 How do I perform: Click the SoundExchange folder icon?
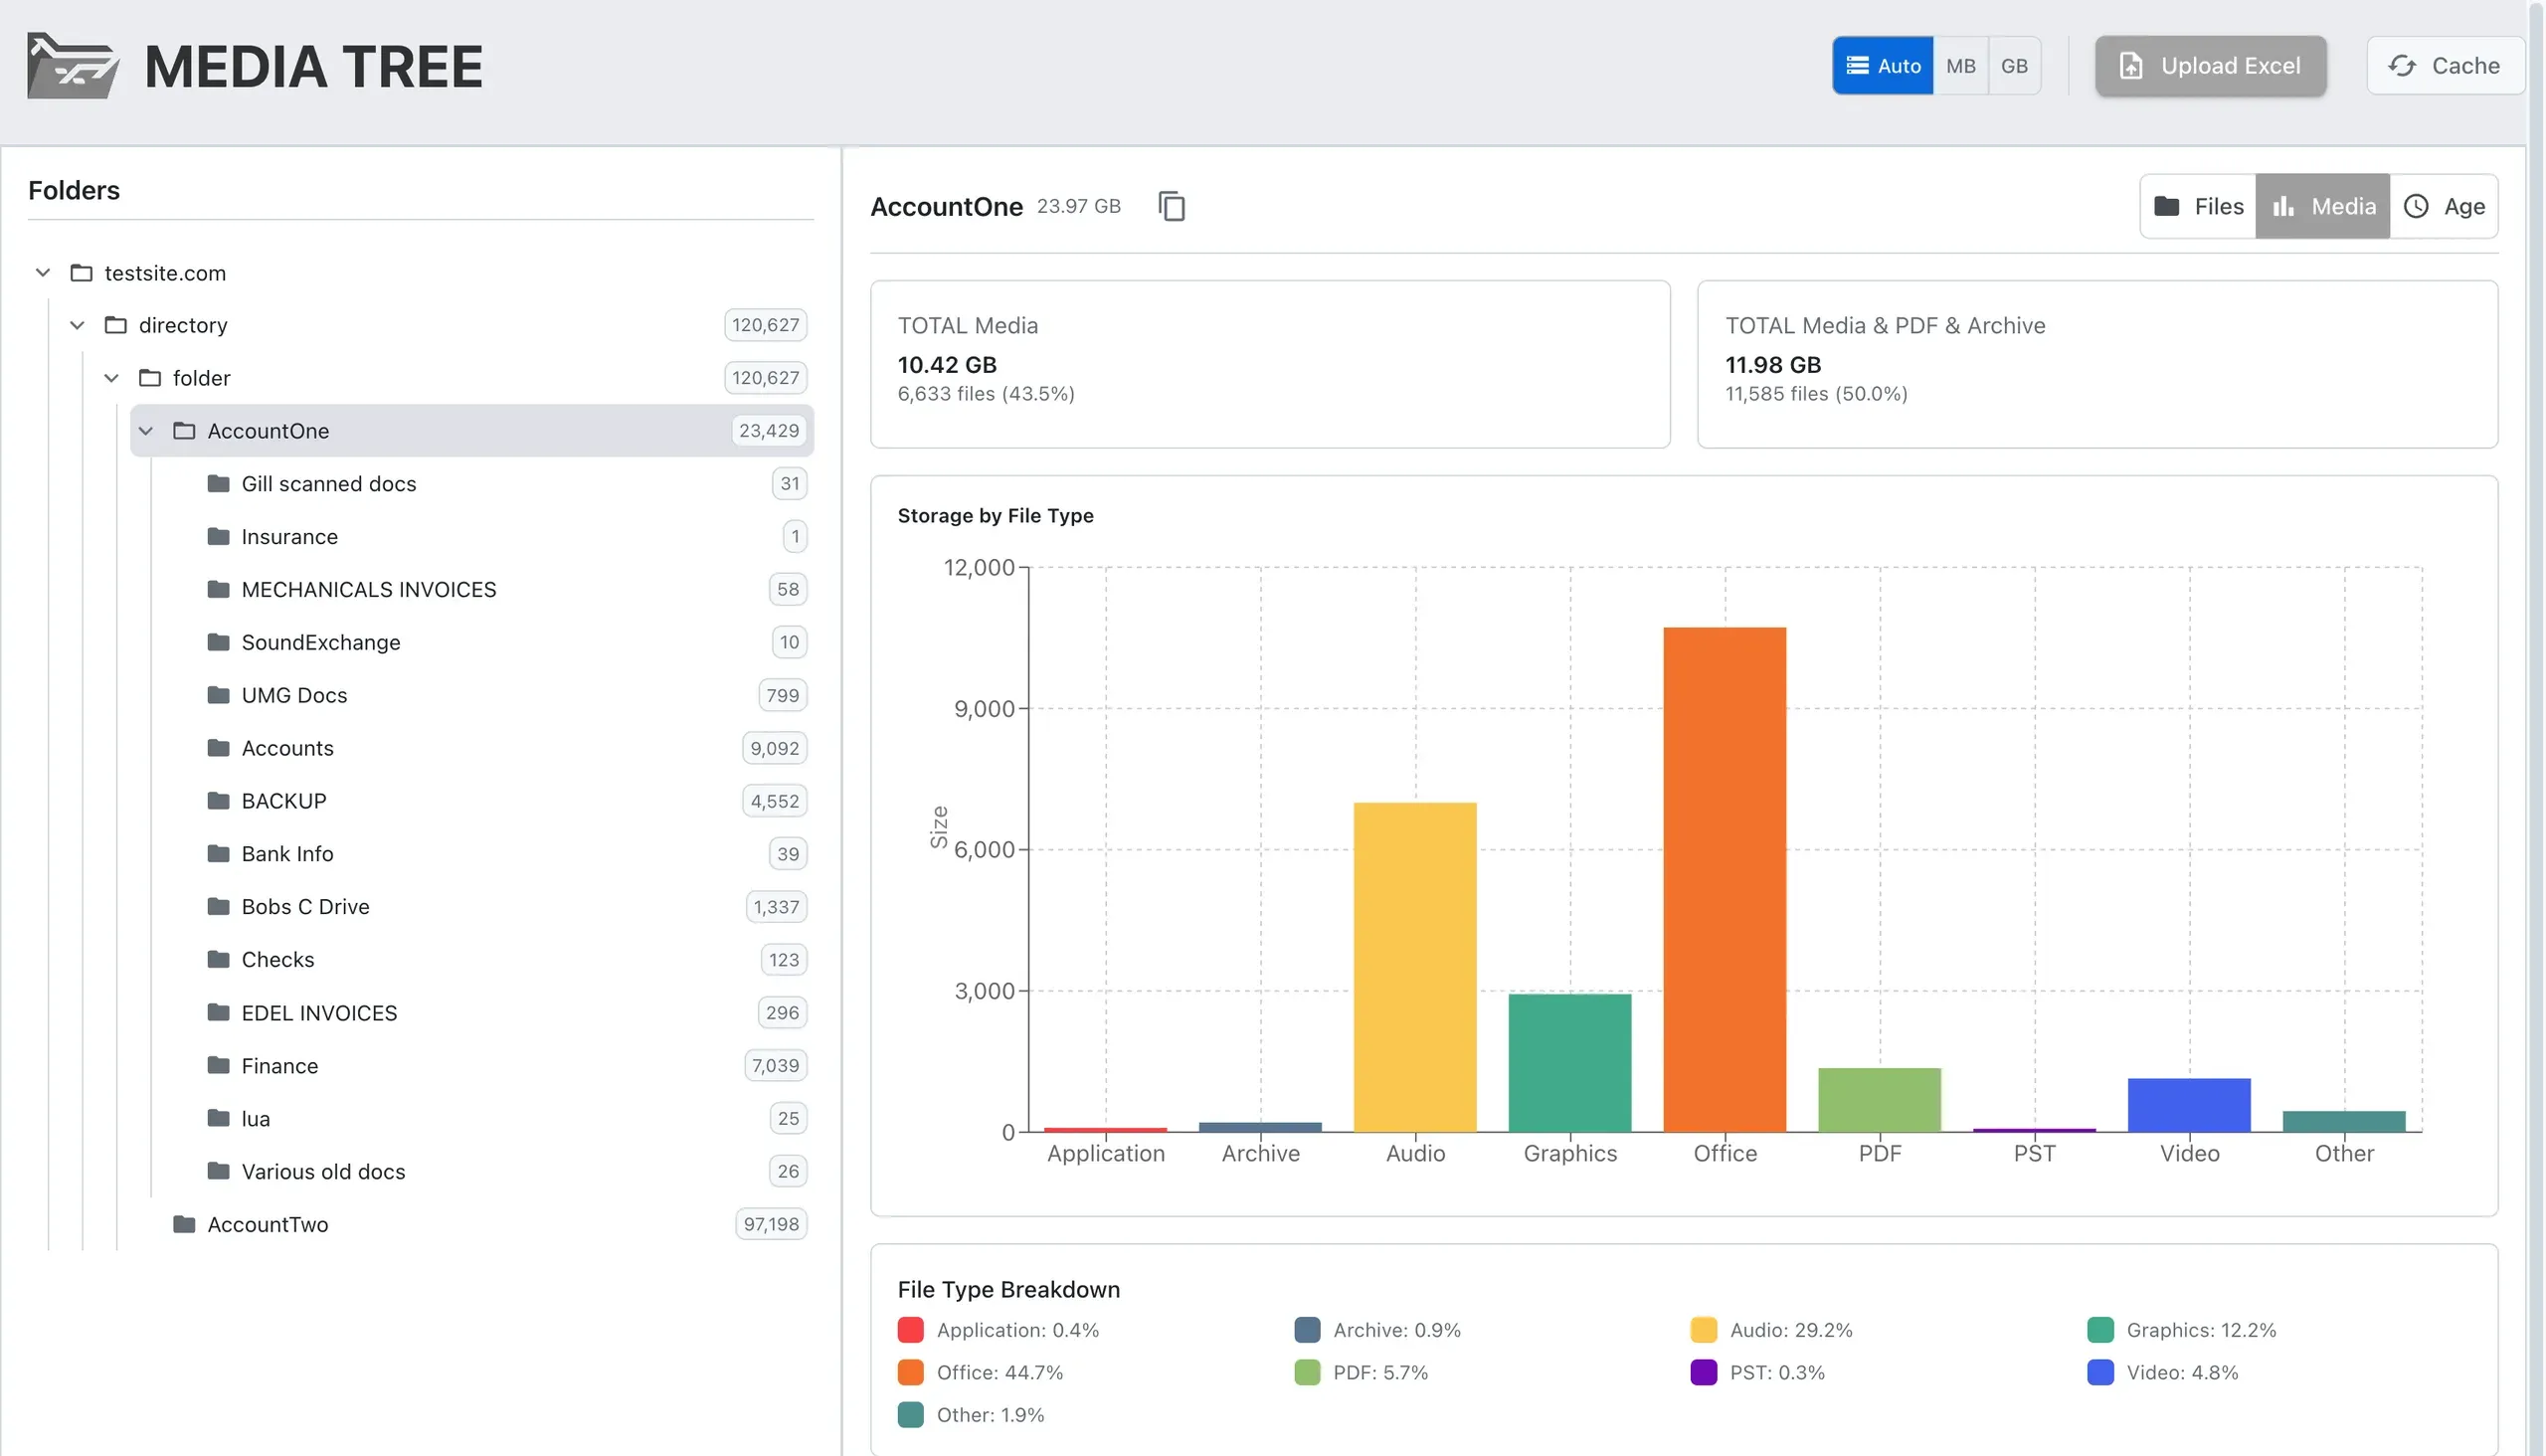(218, 642)
